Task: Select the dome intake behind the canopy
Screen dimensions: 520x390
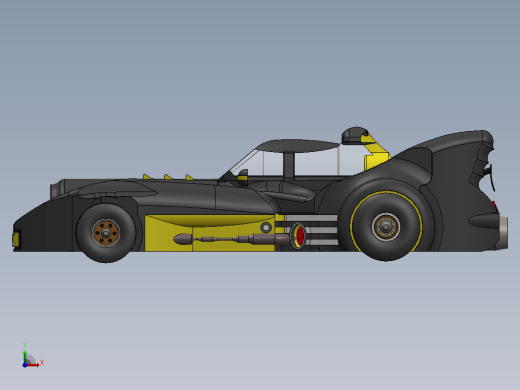Action: pyautogui.click(x=355, y=135)
